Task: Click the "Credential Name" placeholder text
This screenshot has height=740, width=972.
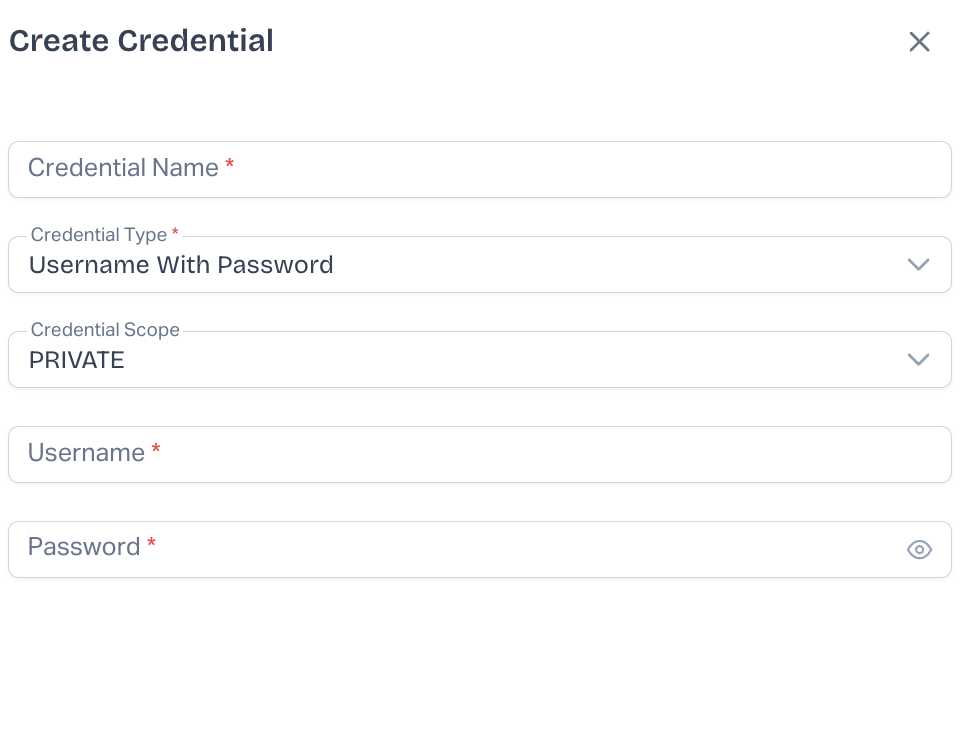Action: (123, 168)
